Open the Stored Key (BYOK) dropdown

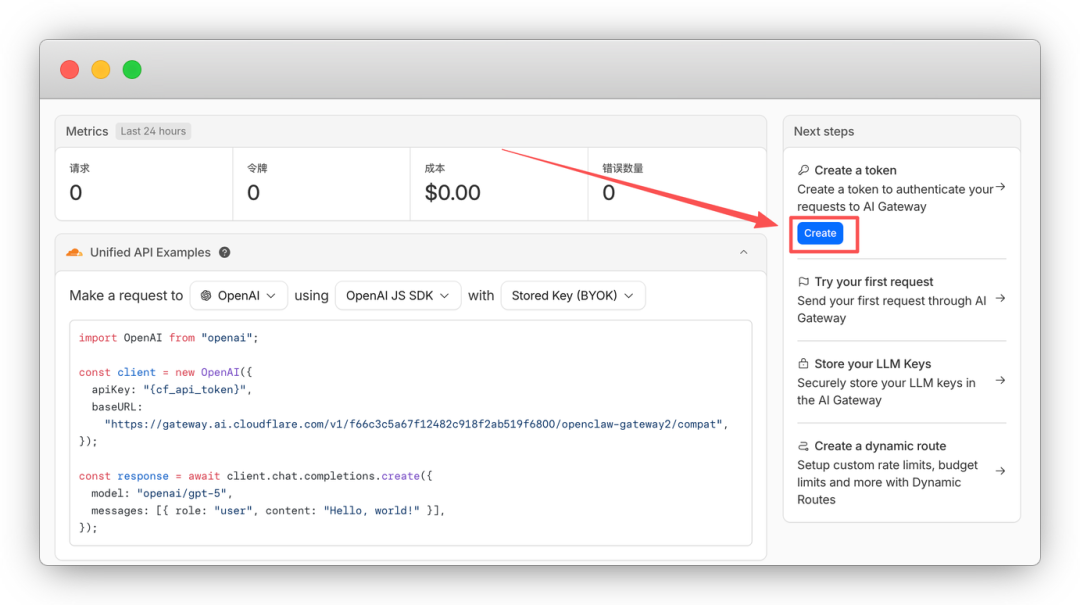click(572, 296)
